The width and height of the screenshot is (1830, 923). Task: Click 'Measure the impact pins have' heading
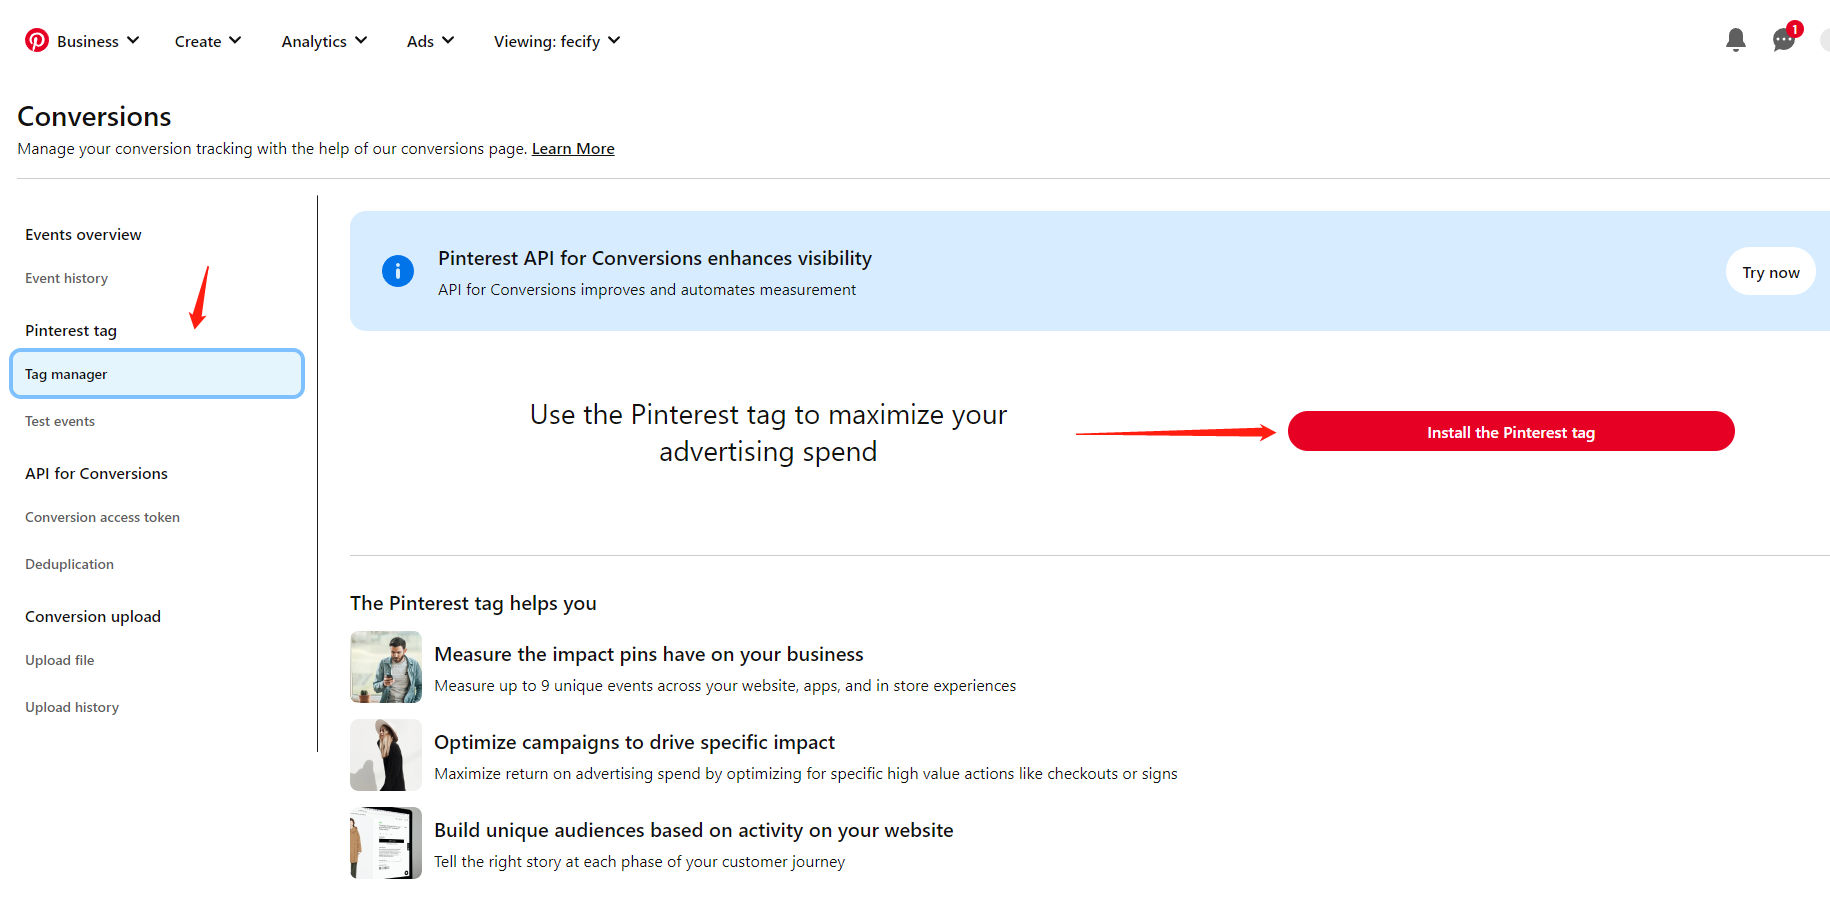tap(649, 655)
